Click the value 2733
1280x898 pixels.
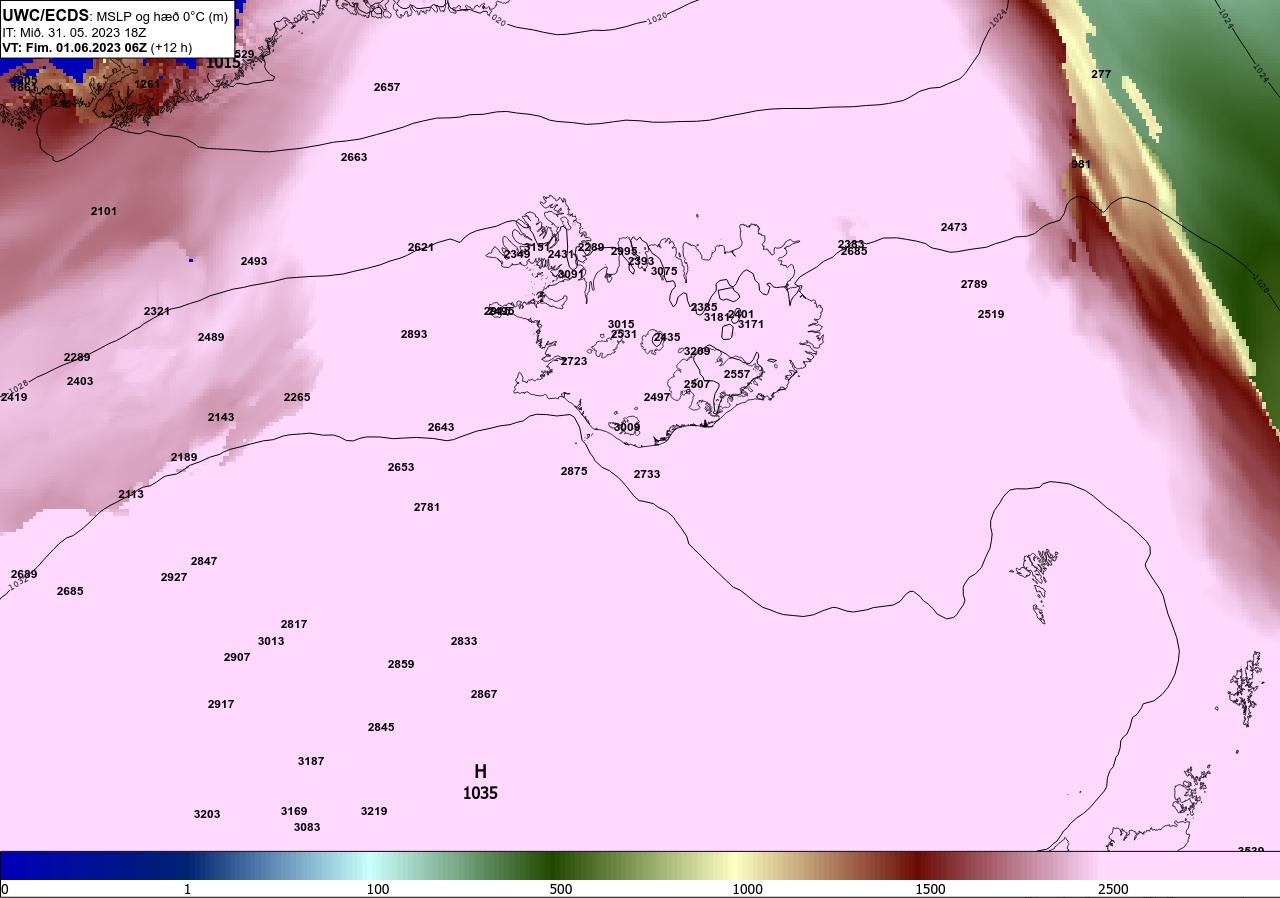coord(647,474)
